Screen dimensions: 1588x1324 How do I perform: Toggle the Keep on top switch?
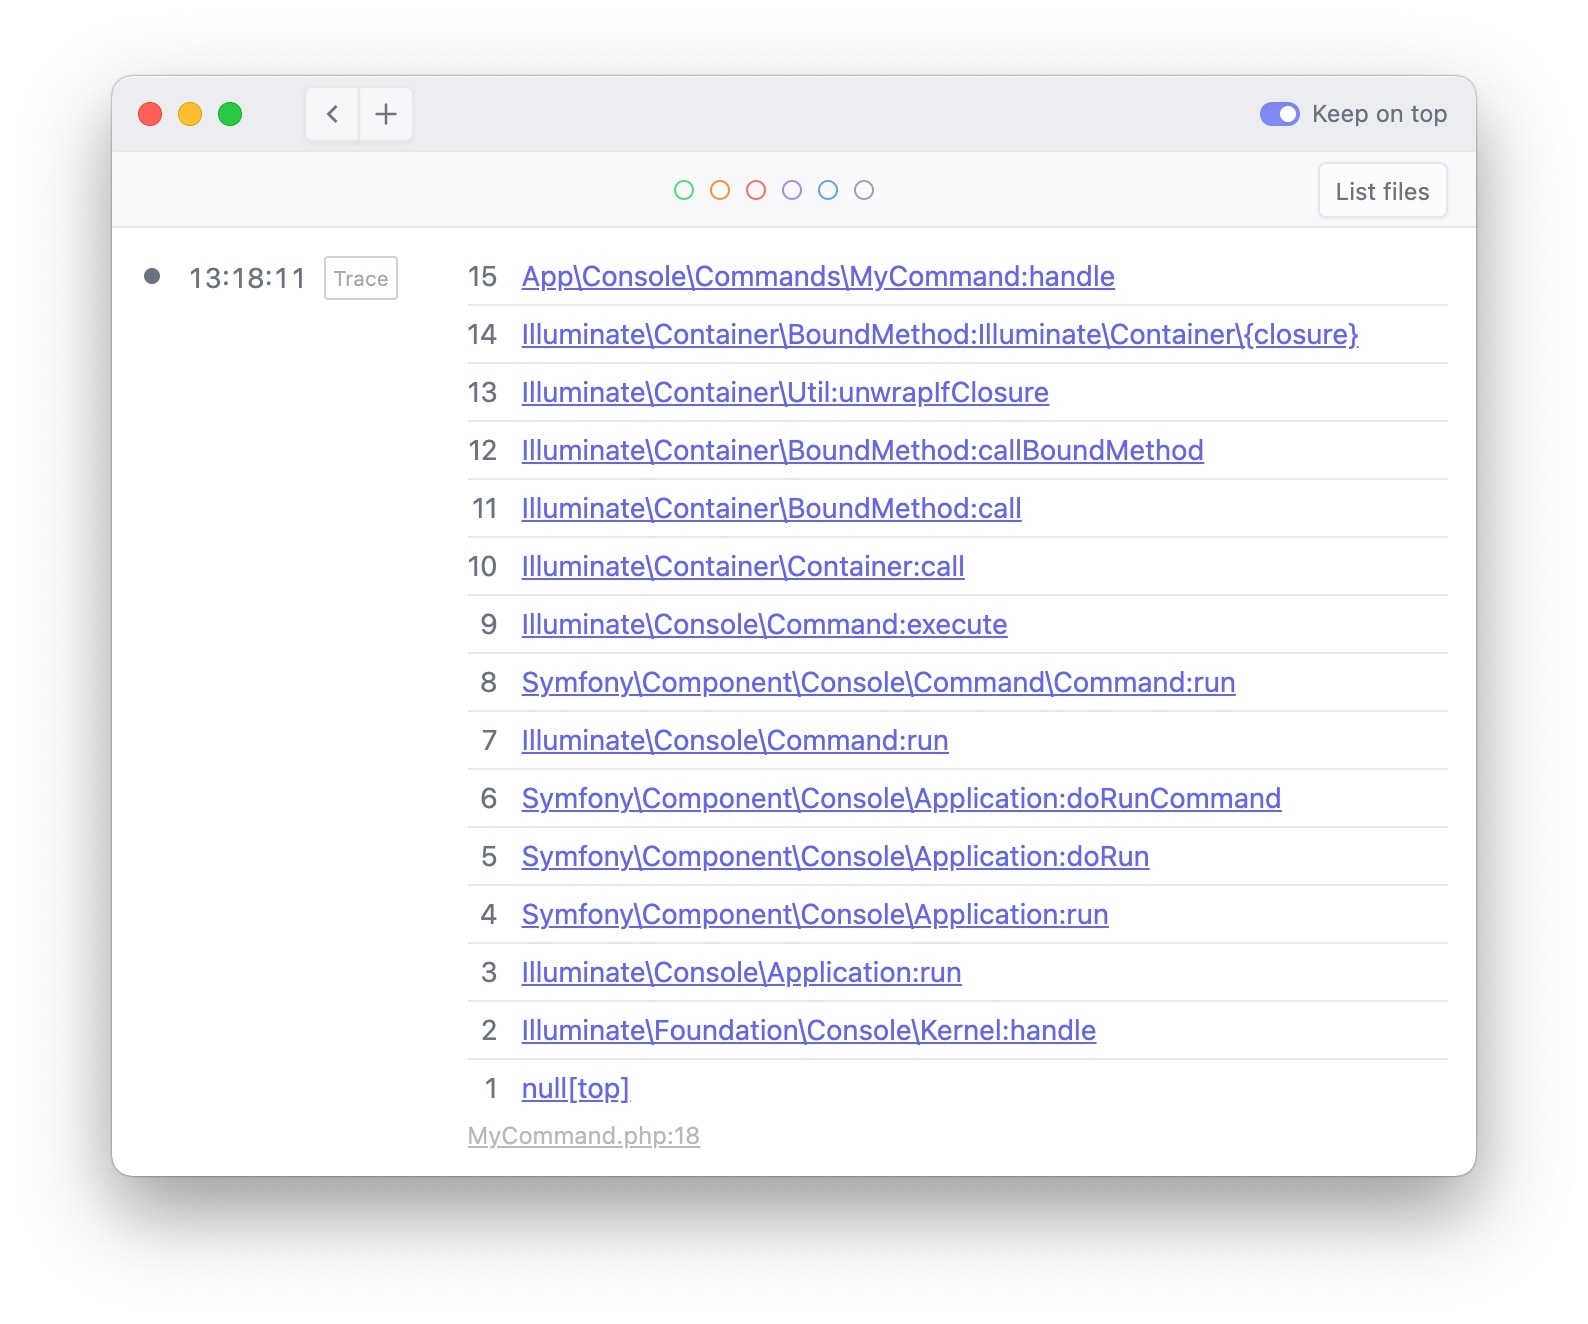1279,114
